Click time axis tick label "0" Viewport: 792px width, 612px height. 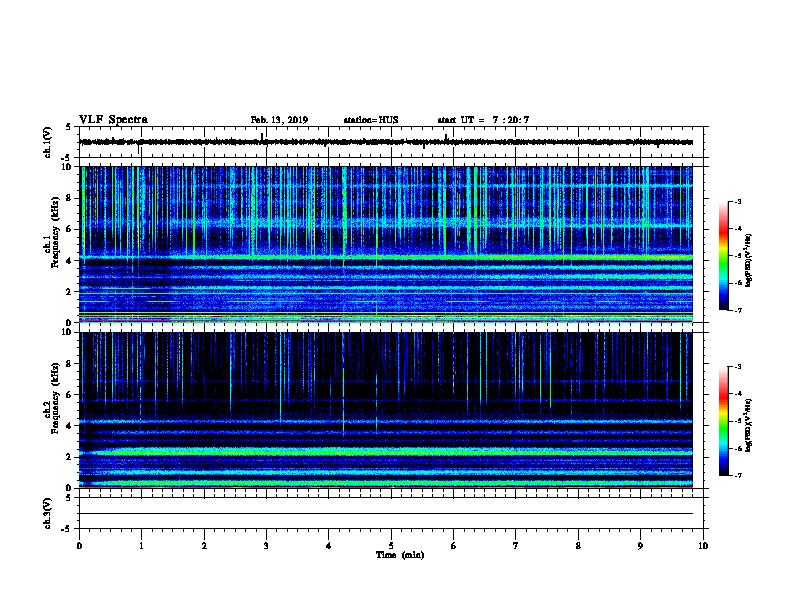[x=79, y=546]
